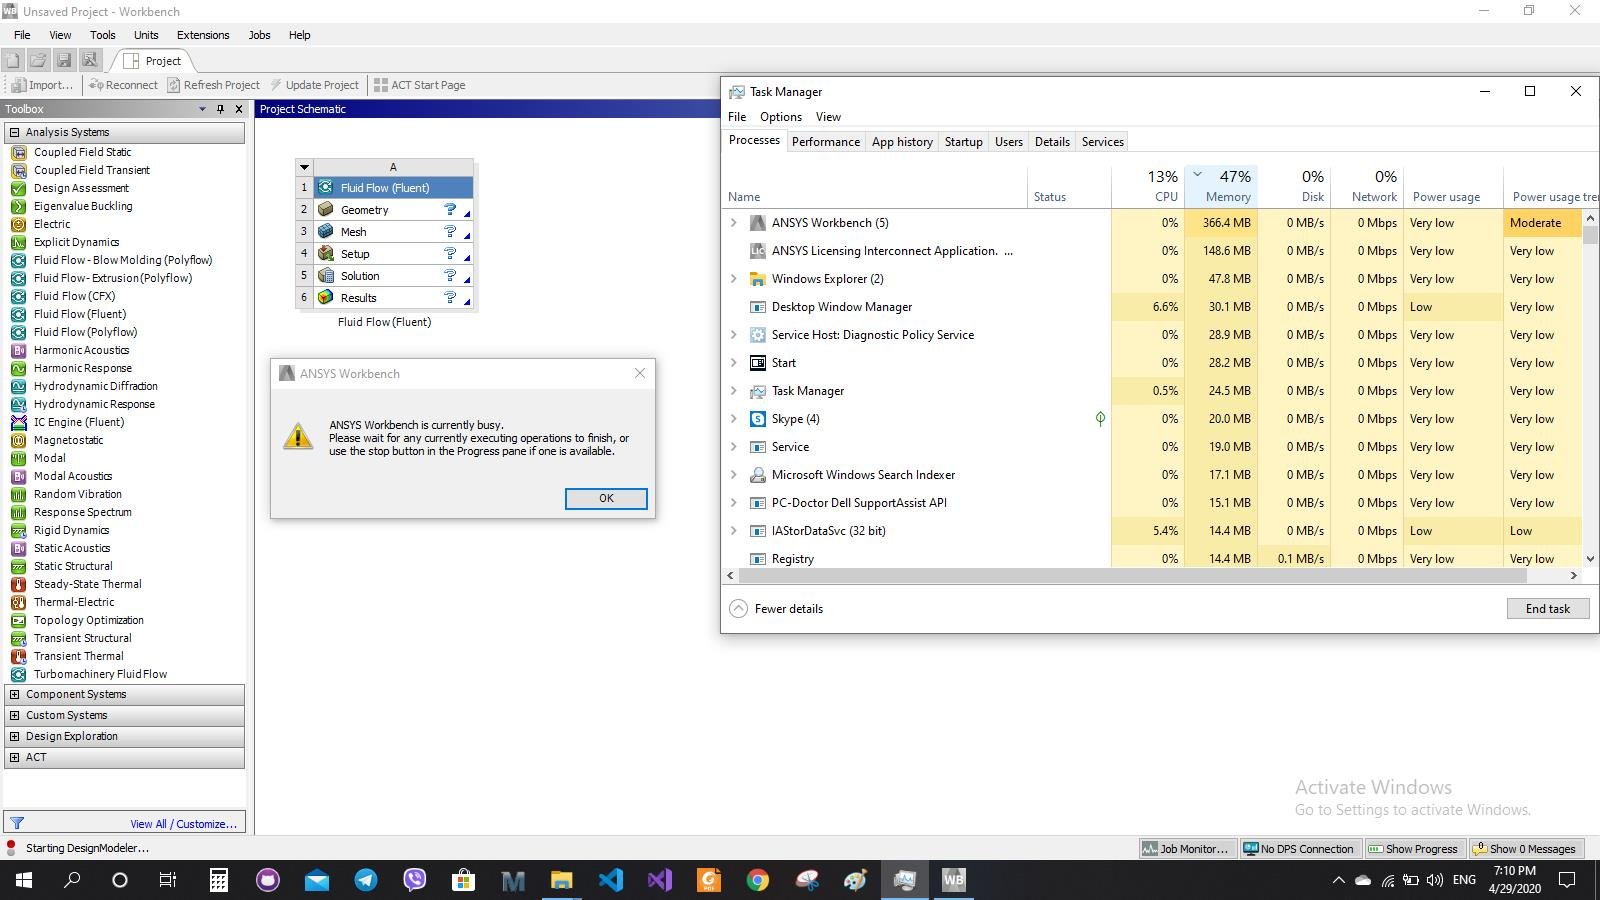
Task: Click process list scroll down arrow
Action: point(1590,559)
